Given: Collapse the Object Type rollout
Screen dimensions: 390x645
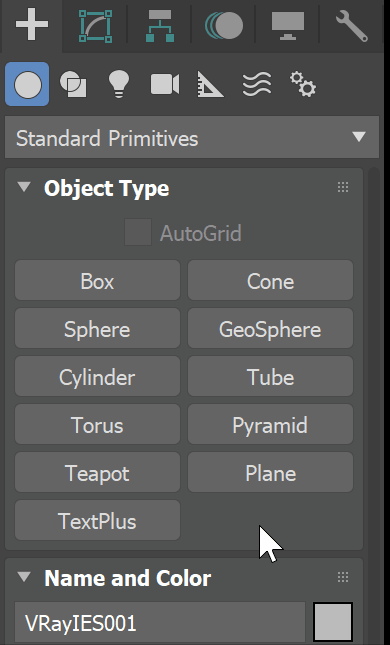Looking at the screenshot, I should 24,188.
